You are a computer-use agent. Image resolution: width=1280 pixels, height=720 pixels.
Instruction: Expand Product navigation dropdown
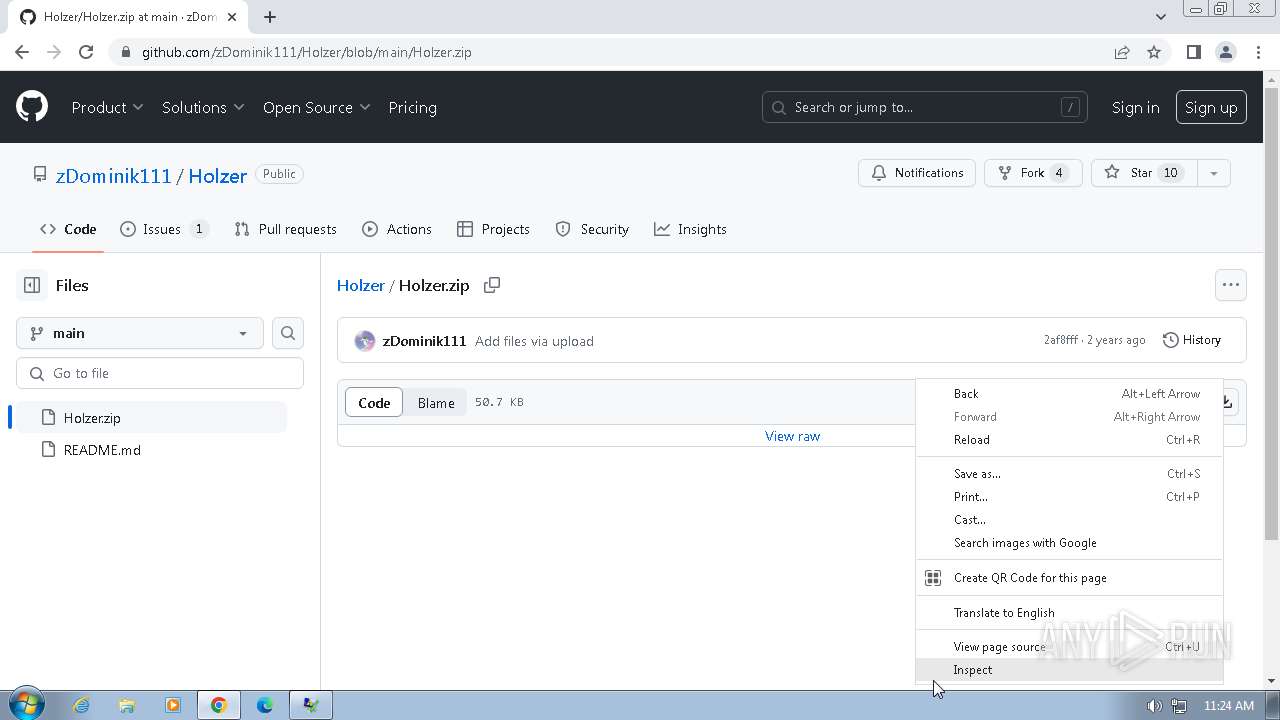(x=107, y=107)
